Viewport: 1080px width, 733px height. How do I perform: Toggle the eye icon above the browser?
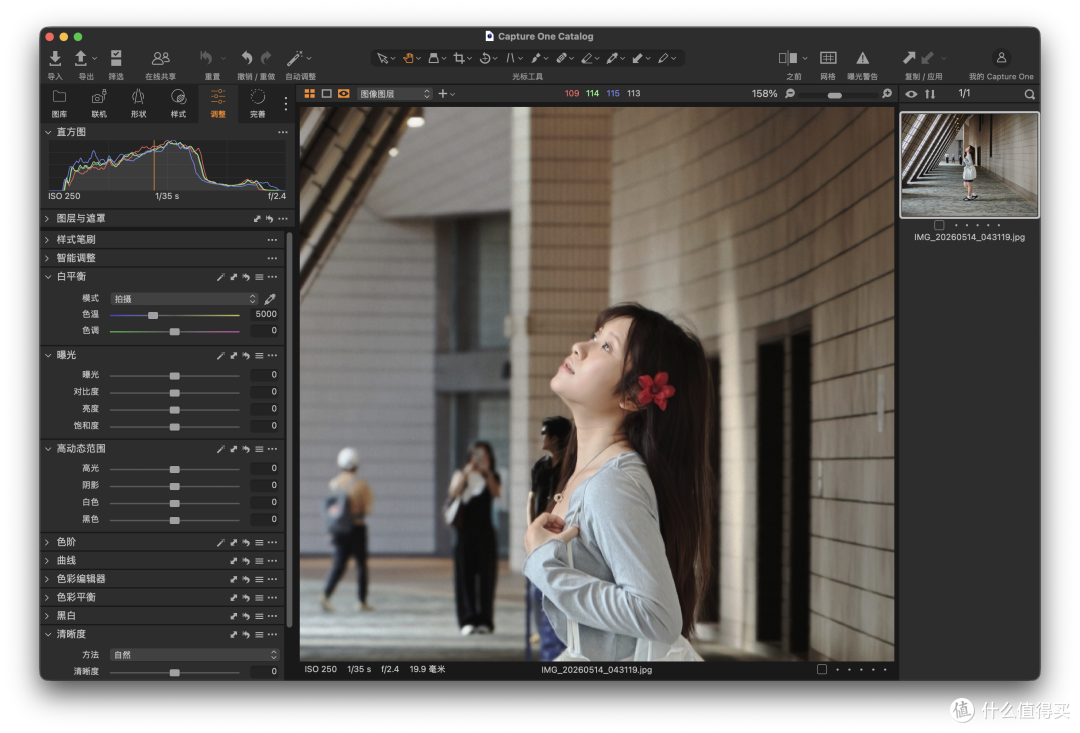pyautogui.click(x=911, y=94)
